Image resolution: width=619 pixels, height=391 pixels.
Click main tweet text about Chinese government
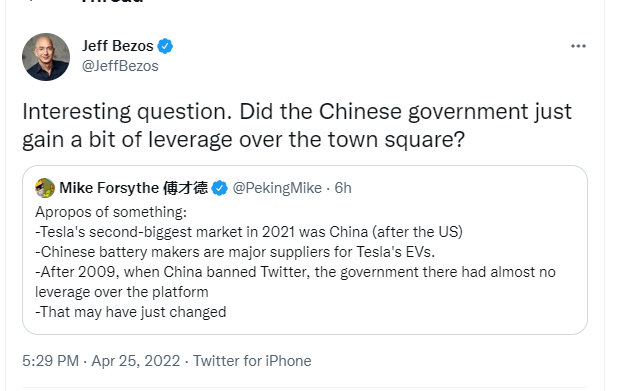[296, 126]
